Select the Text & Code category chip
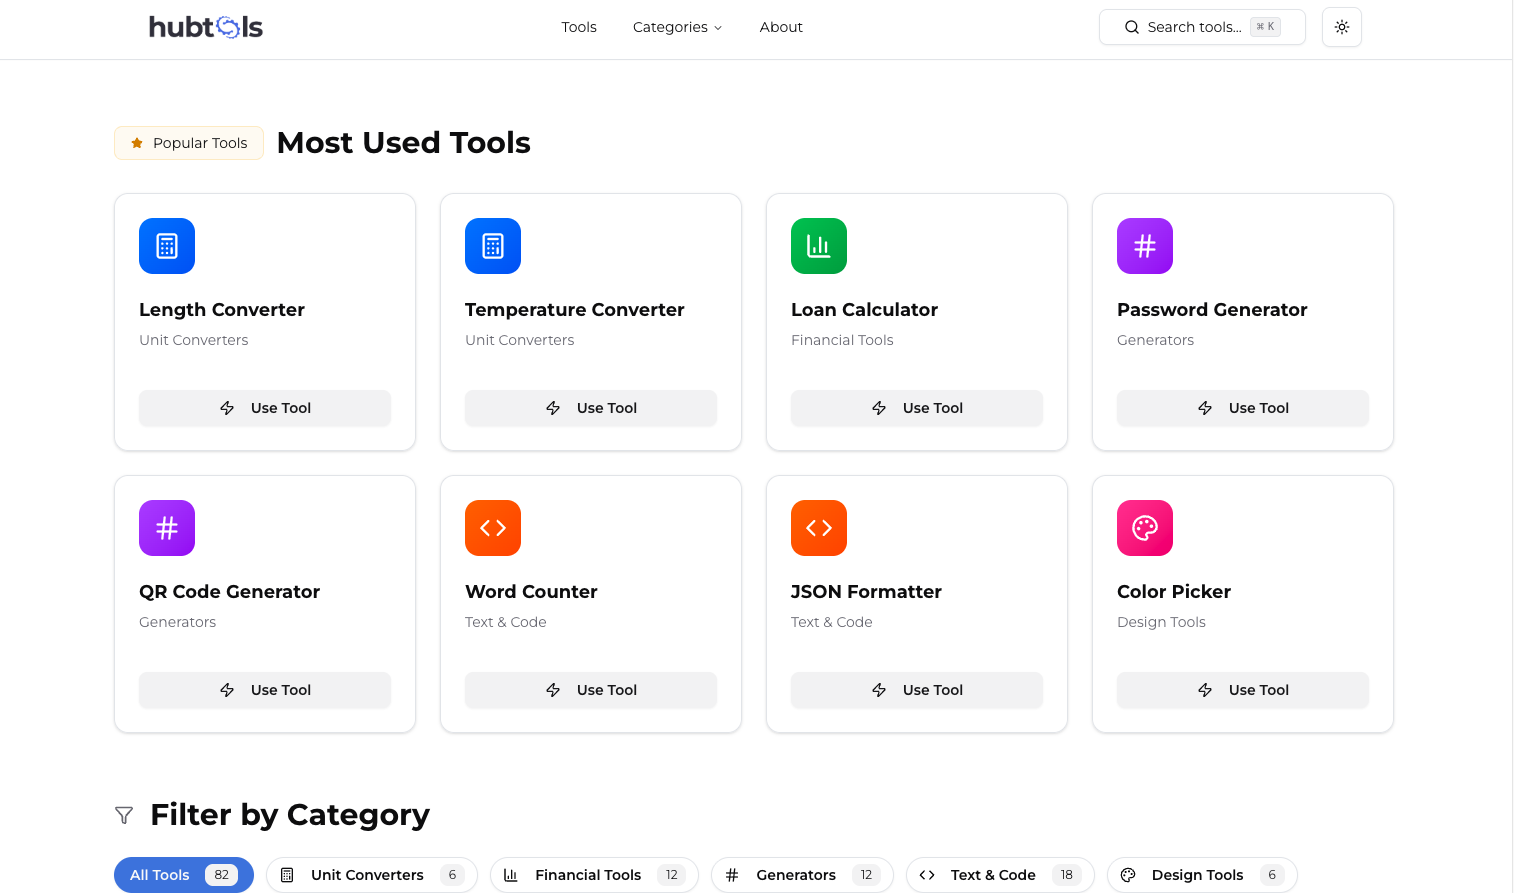This screenshot has height=893, width=1514. click(x=999, y=874)
